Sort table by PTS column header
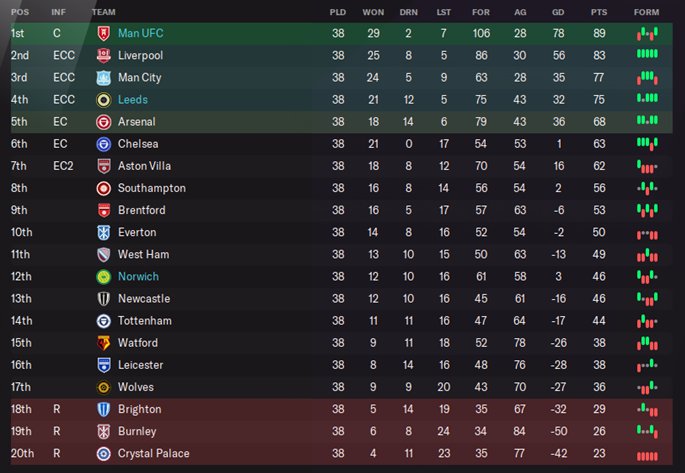The width and height of the screenshot is (685, 473). point(599,12)
